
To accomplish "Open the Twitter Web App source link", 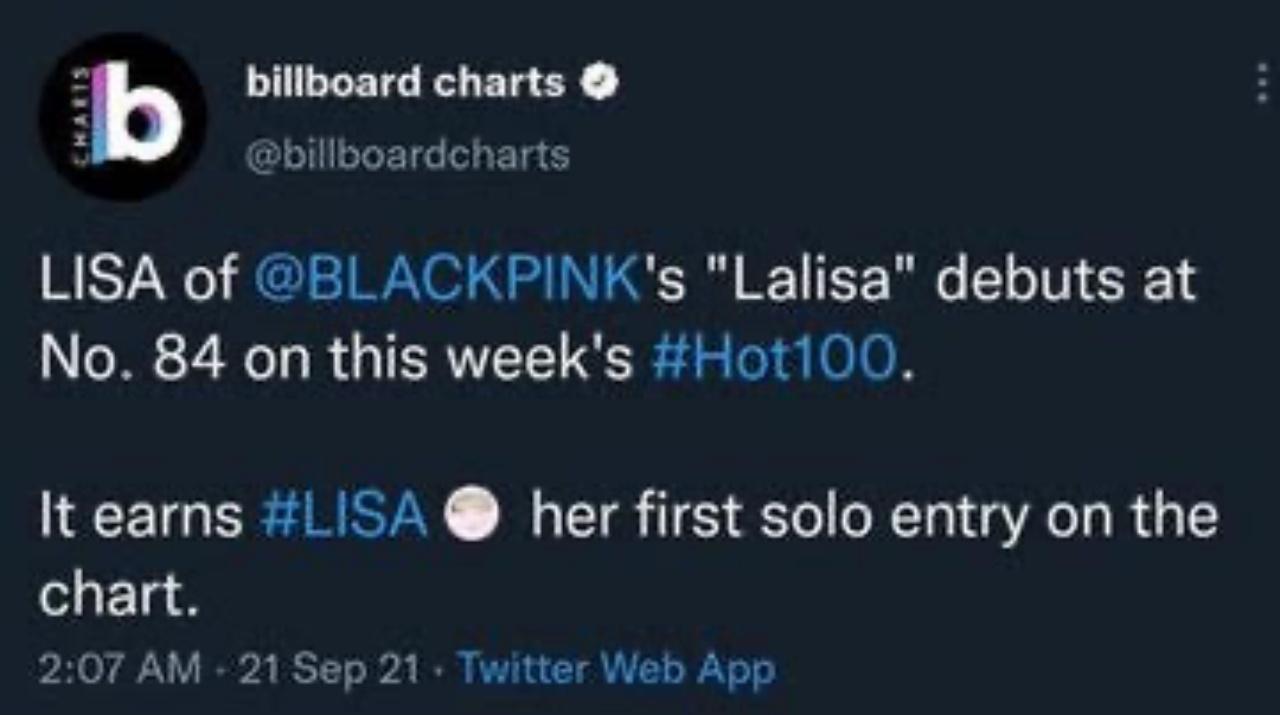I will click(616, 669).
